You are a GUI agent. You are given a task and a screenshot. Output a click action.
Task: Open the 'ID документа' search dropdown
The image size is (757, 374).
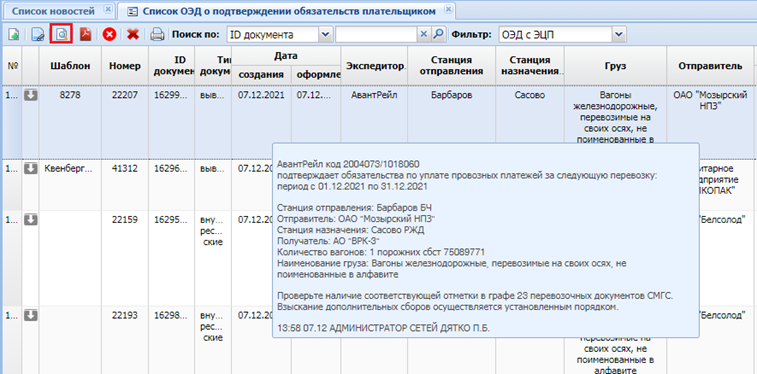tap(326, 34)
